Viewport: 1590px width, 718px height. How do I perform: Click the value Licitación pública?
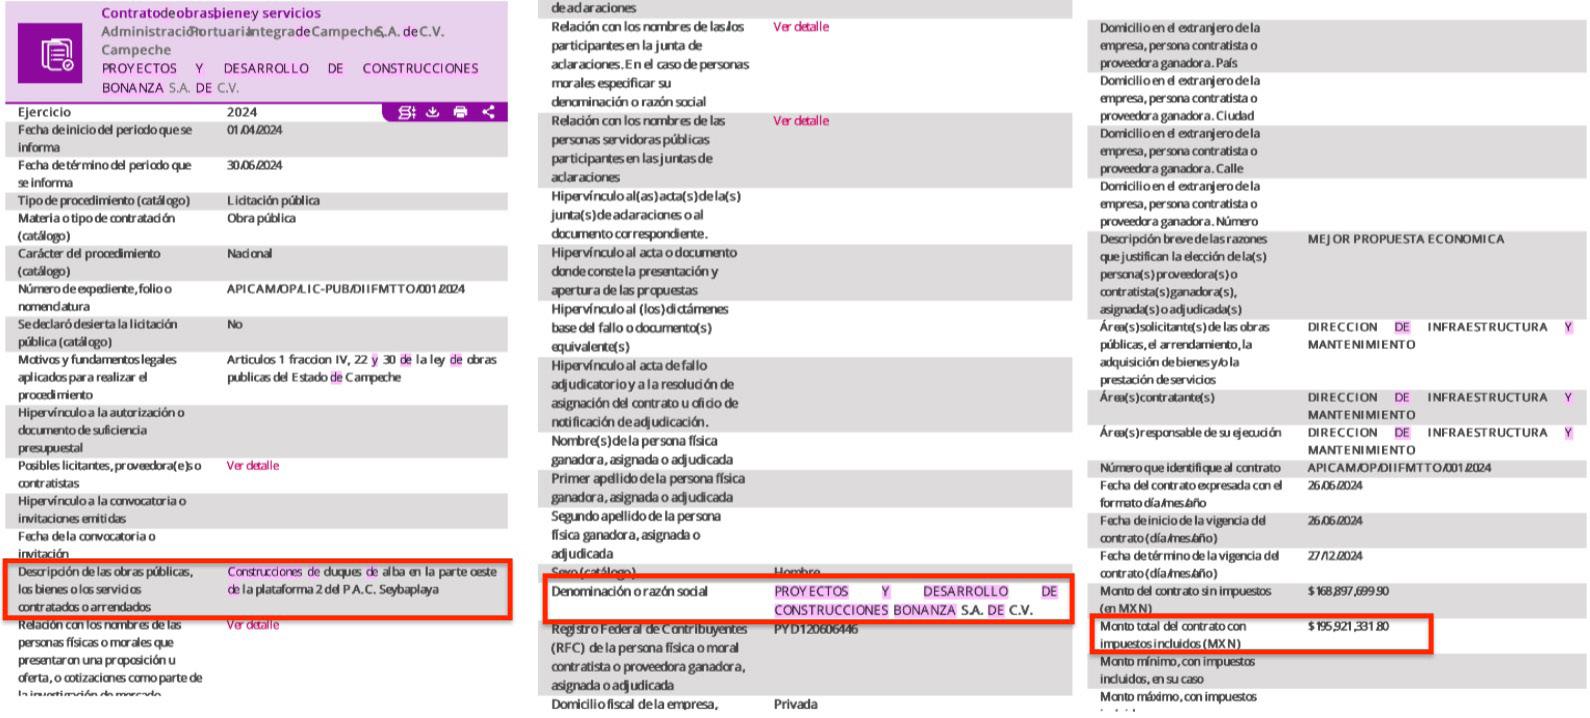273,200
